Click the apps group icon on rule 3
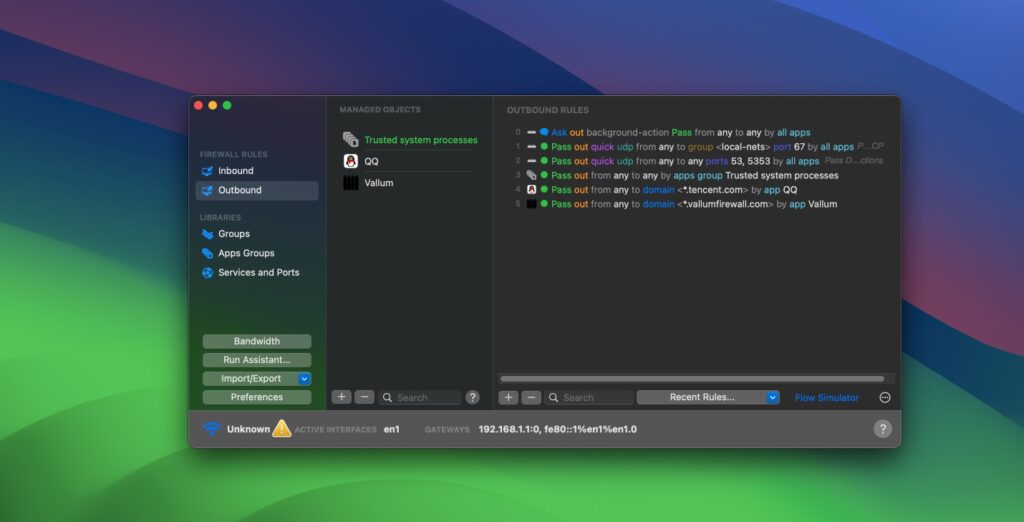 531,175
